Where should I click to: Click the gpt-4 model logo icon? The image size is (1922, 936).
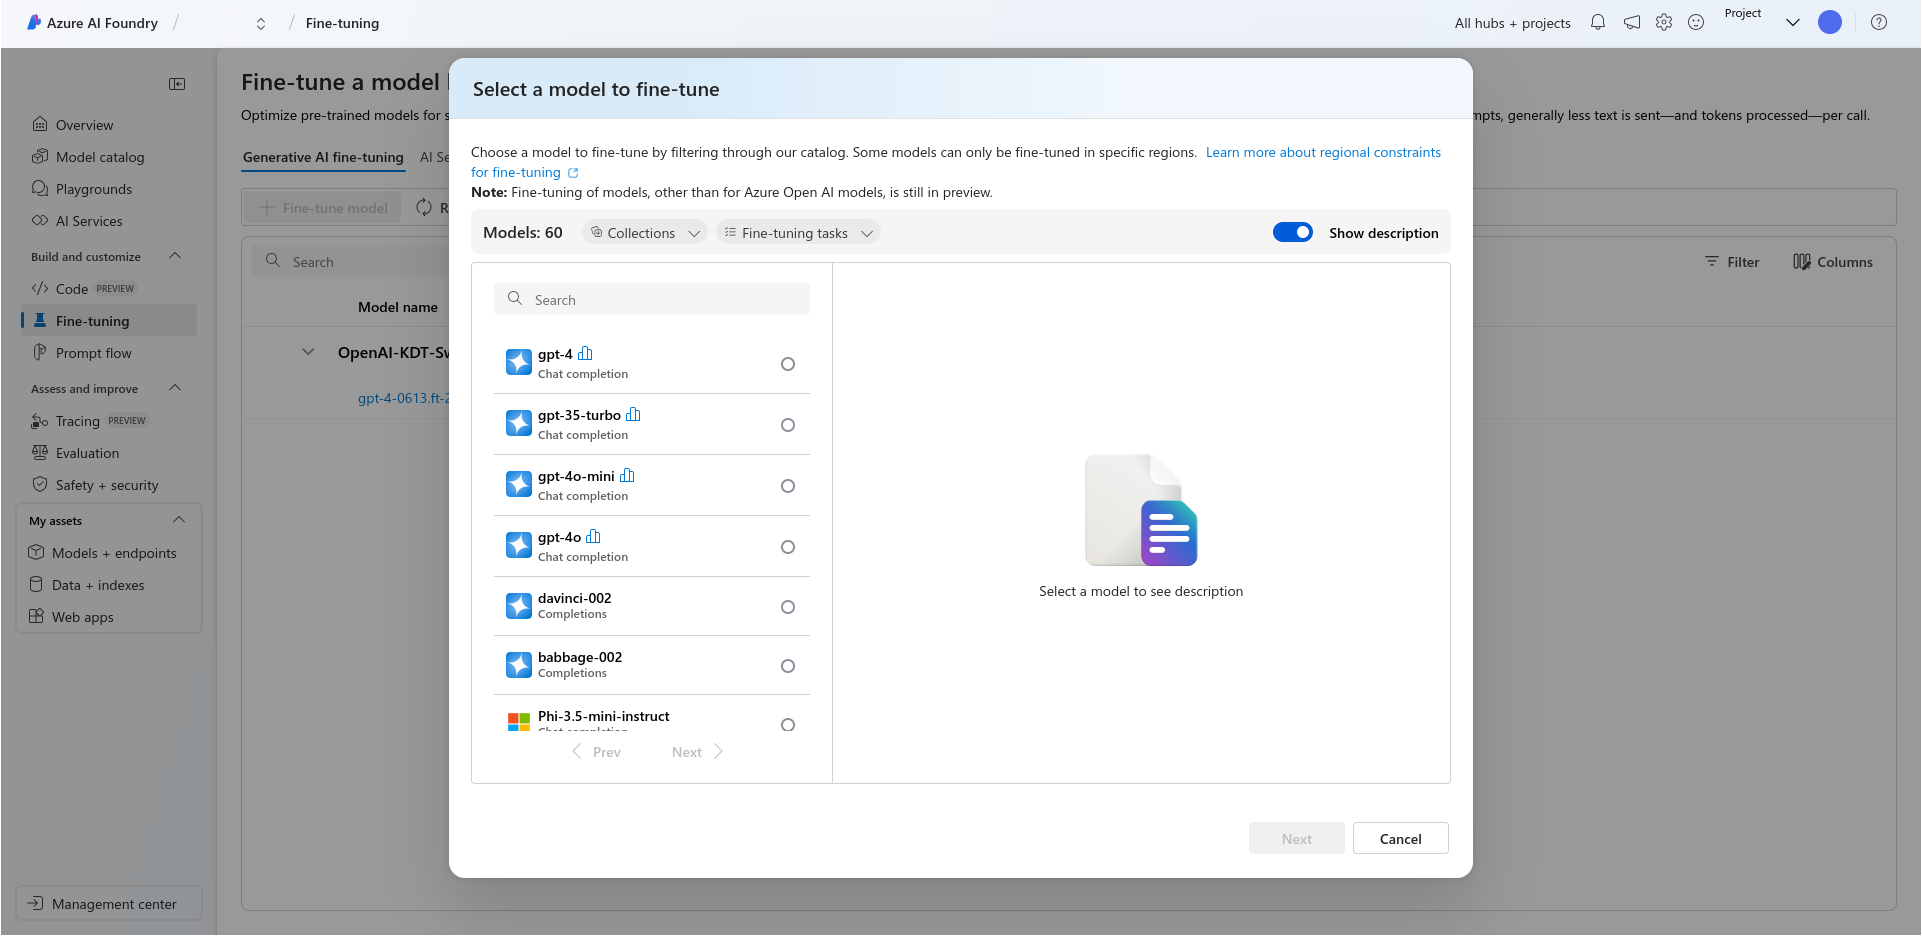pyautogui.click(x=519, y=362)
